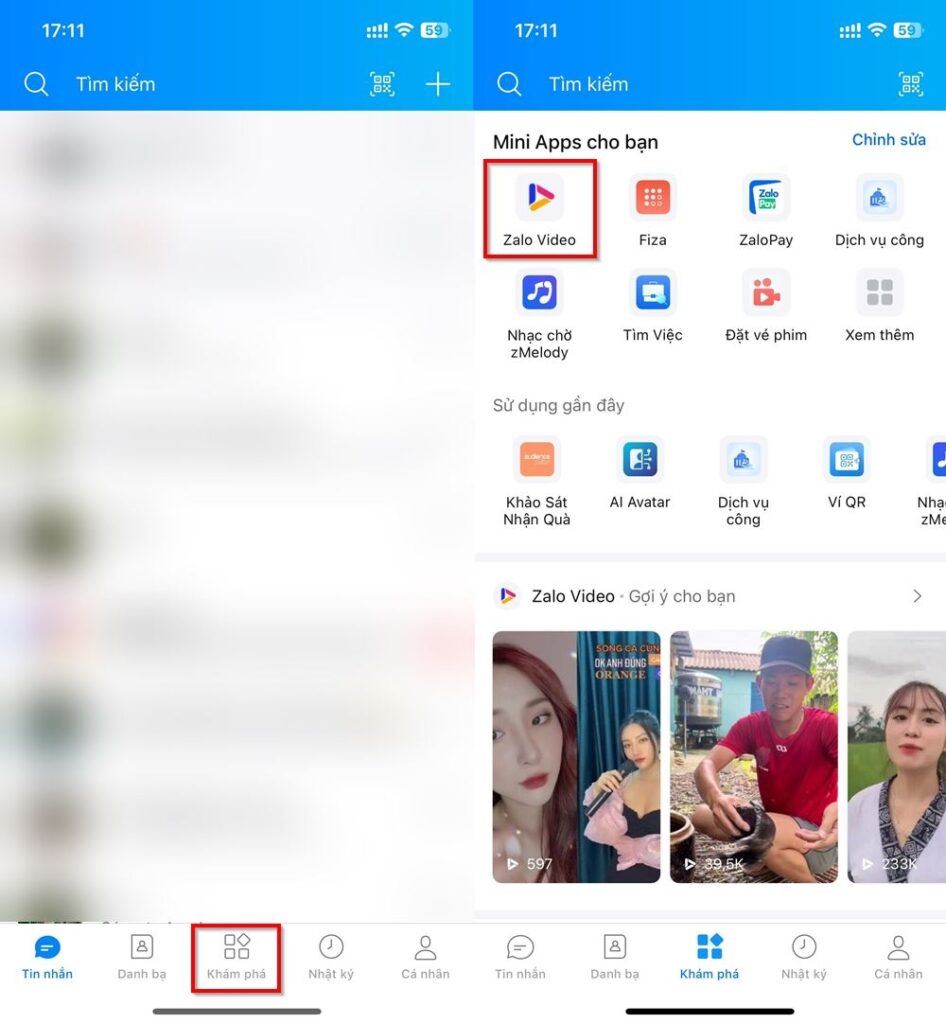Launch AI Avatar from recently used
This screenshot has width=946, height=1024.
tap(639, 459)
